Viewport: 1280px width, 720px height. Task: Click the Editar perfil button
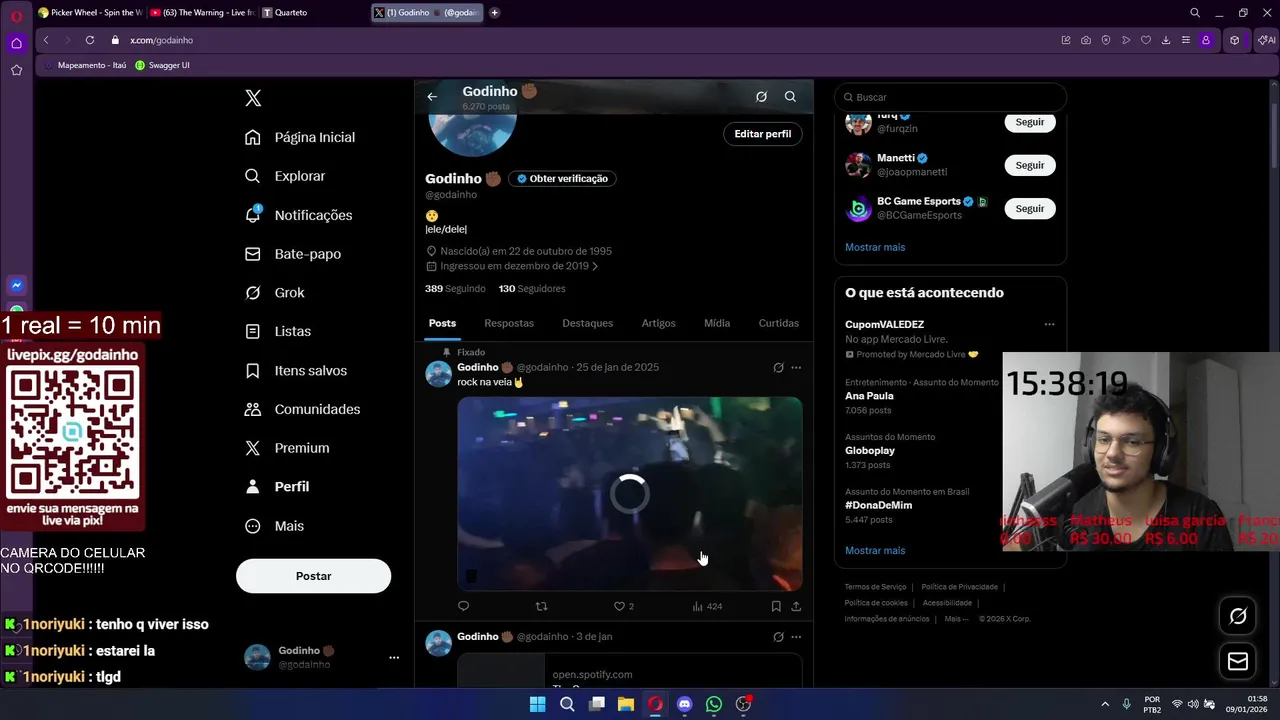pos(763,134)
